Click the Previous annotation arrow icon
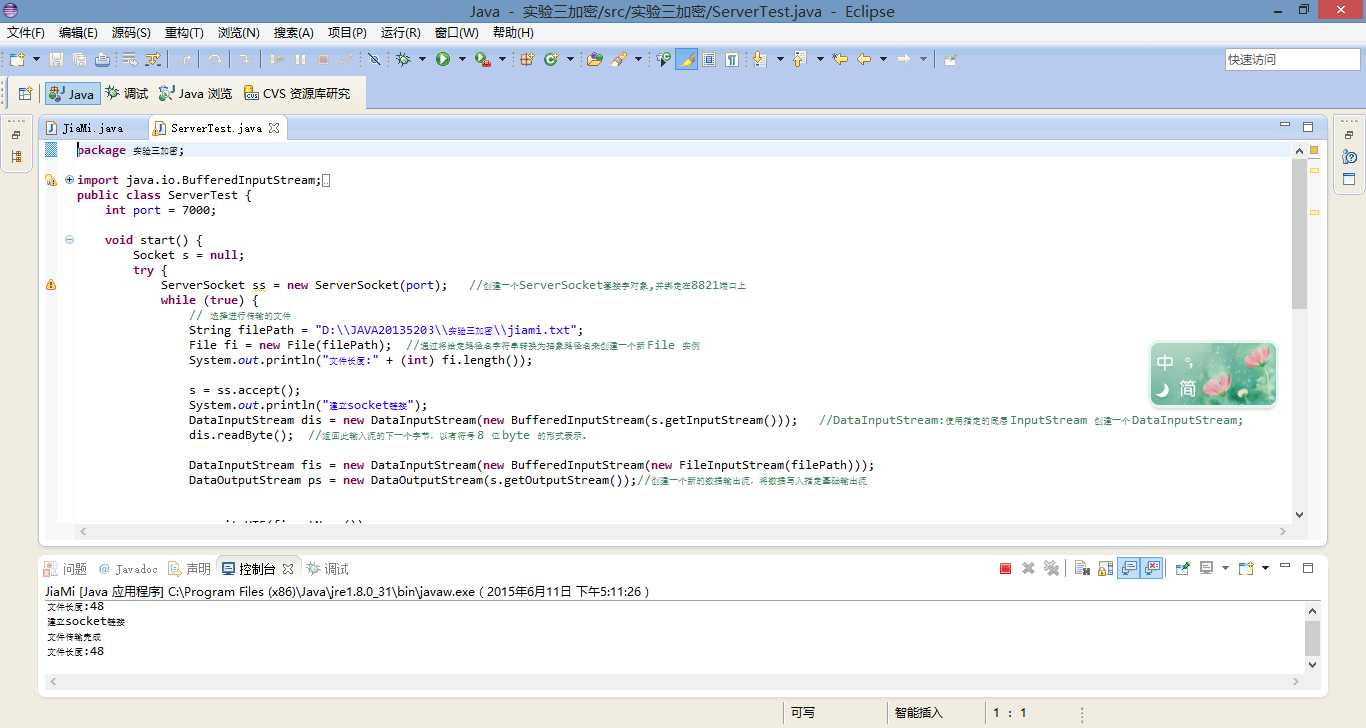1366x728 pixels. (x=798, y=59)
